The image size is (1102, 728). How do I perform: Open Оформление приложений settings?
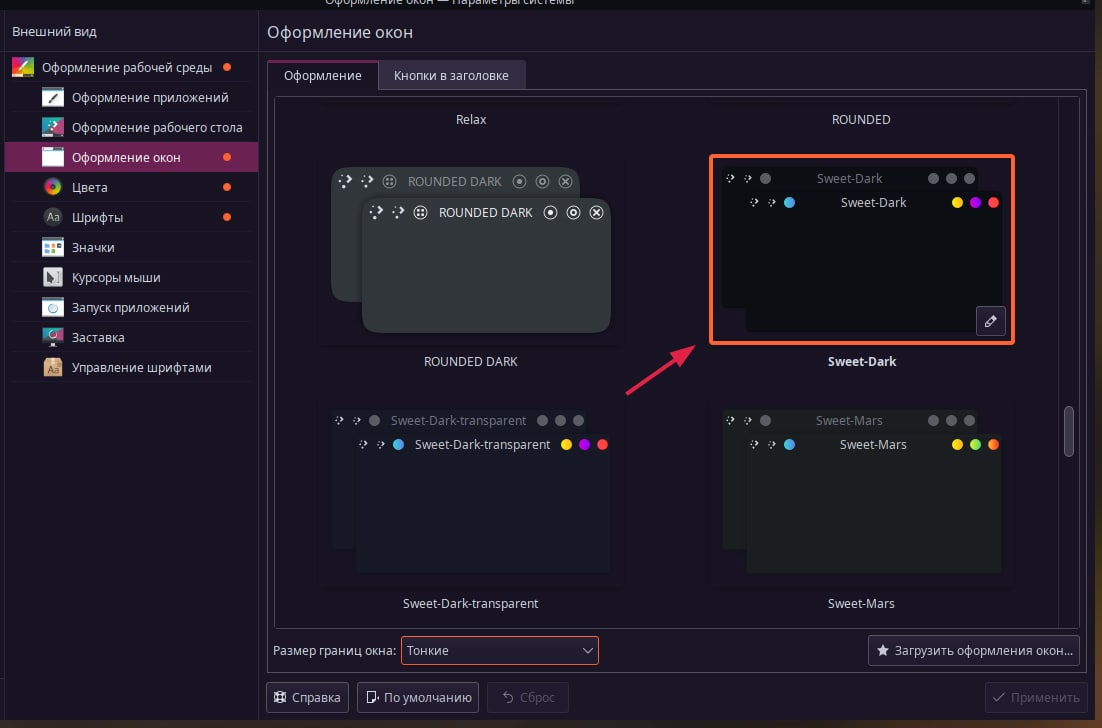pyautogui.click(x=131, y=97)
